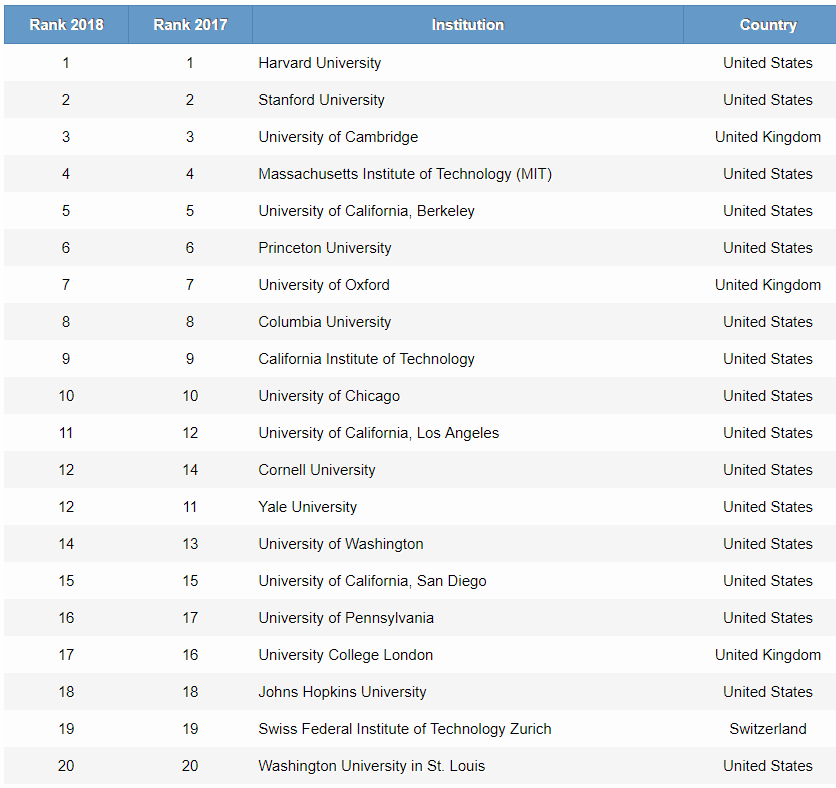The height and width of the screenshot is (788, 836).
Task: Click the Country column header
Action: [767, 25]
